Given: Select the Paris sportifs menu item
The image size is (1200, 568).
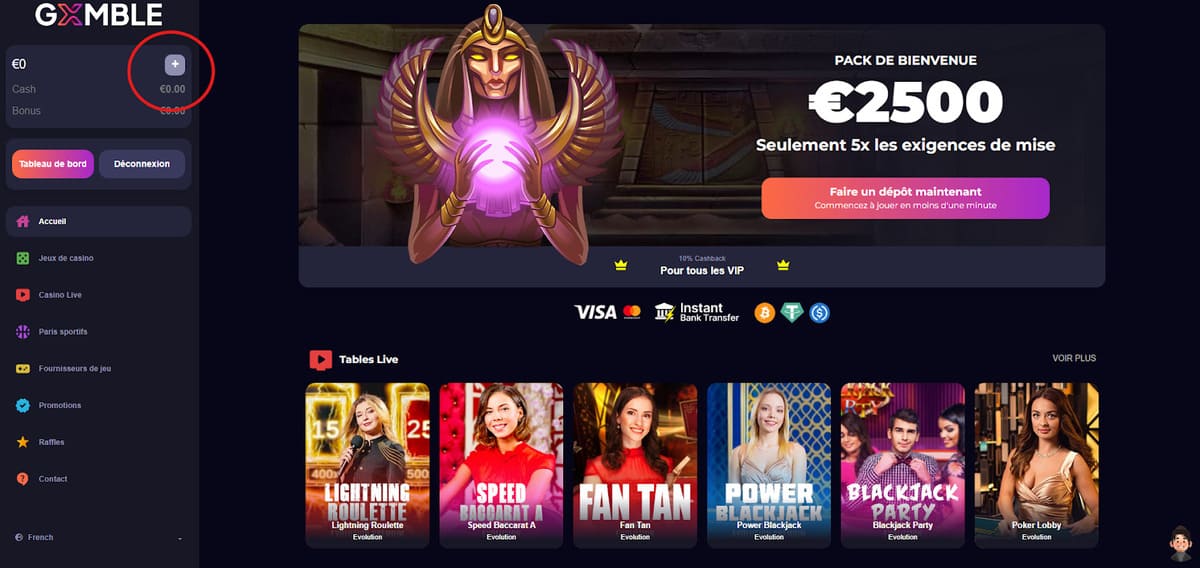Looking at the screenshot, I should [x=99, y=332].
